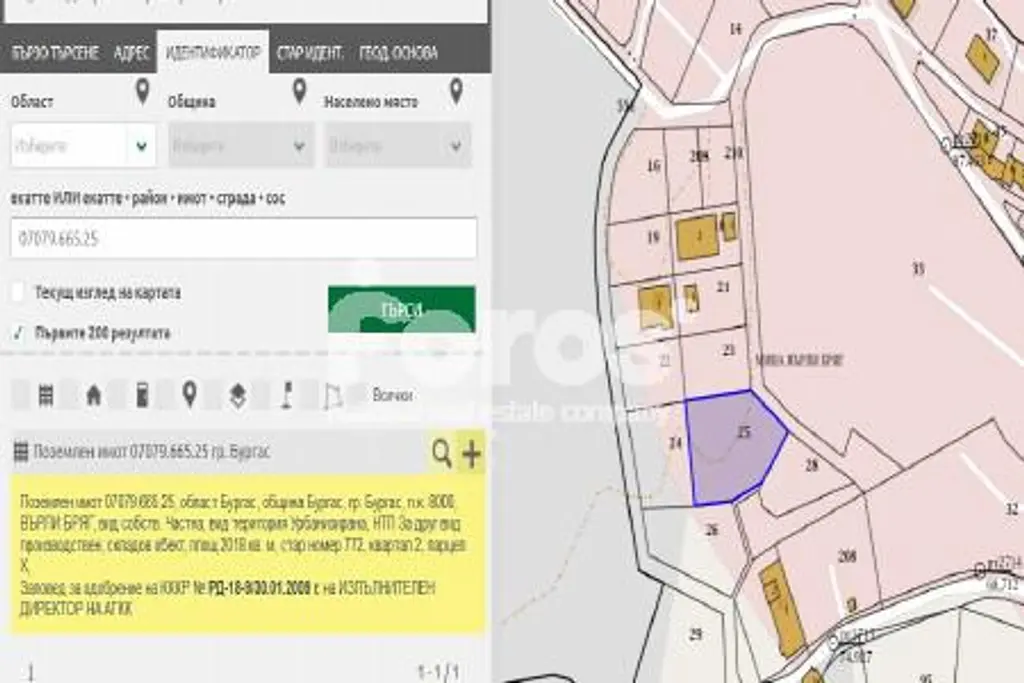
Task: Open the Област dropdown
Action: tap(83, 146)
